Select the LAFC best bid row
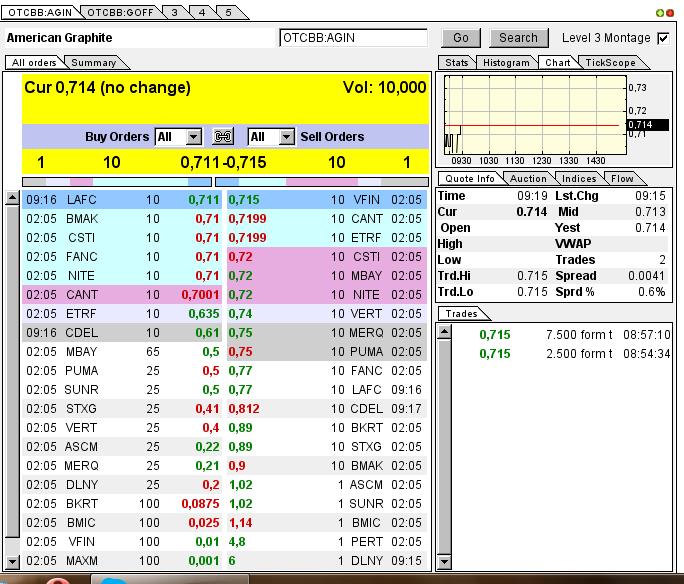 [120, 200]
